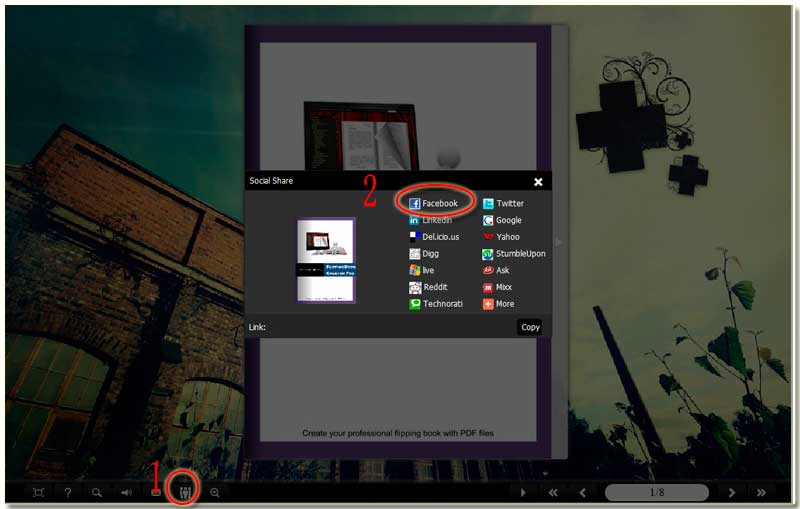Zoom in with magnifier plus icon
The width and height of the screenshot is (800, 509).
tap(215, 492)
